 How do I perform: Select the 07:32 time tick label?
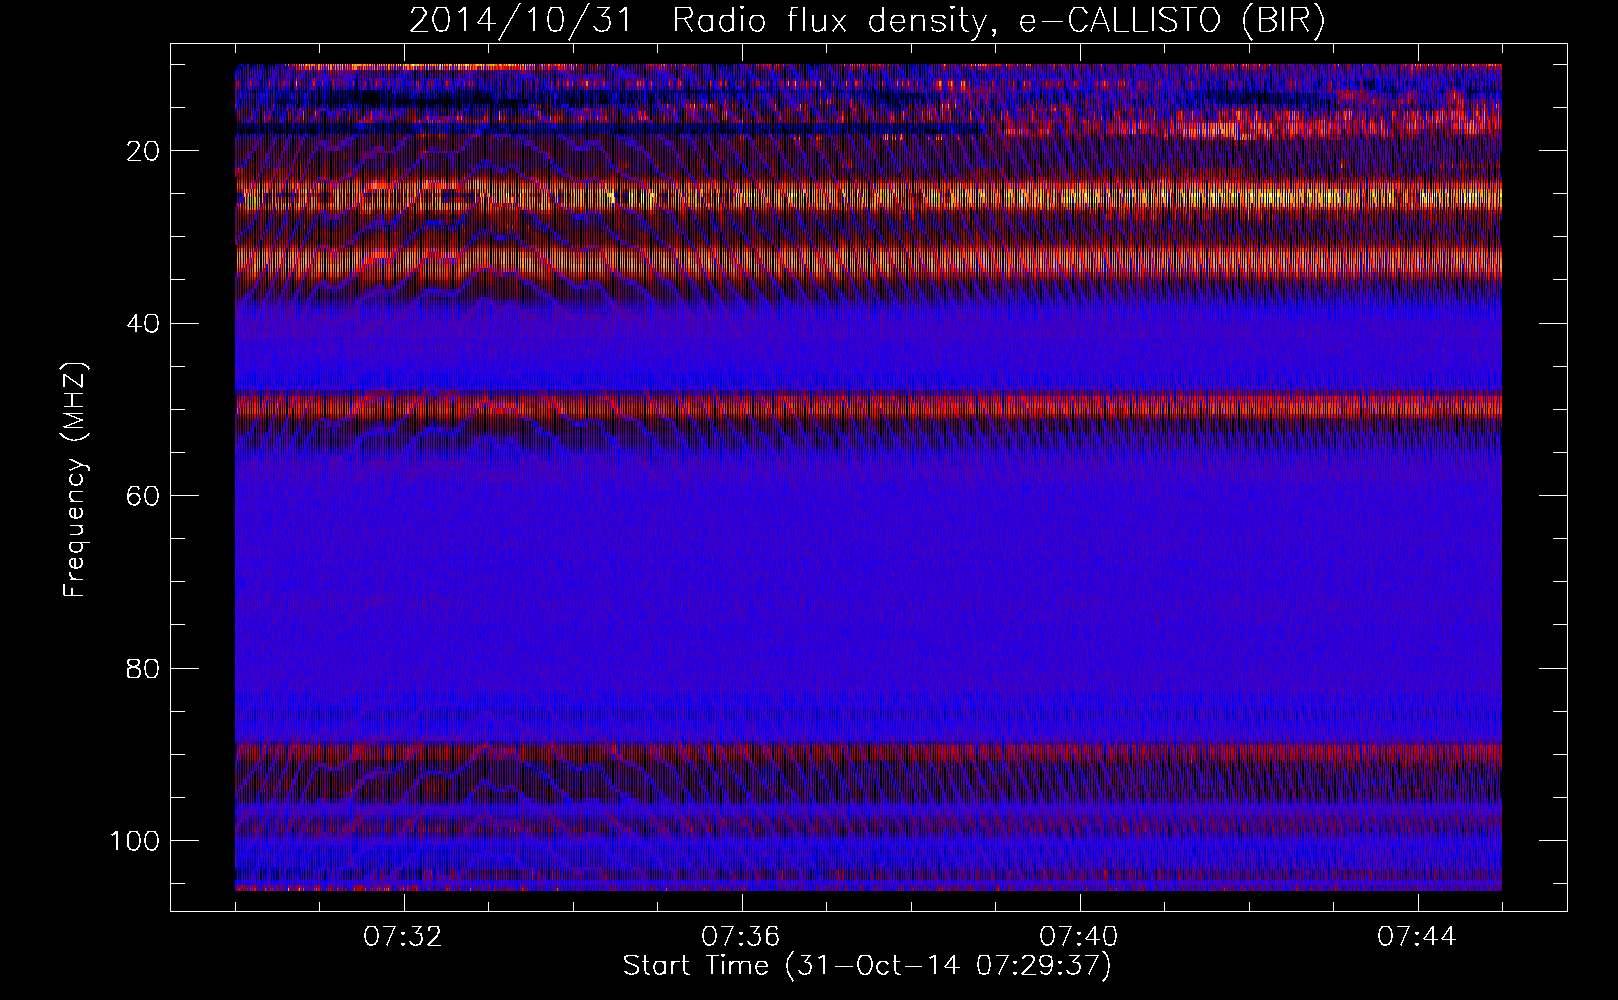point(403,937)
